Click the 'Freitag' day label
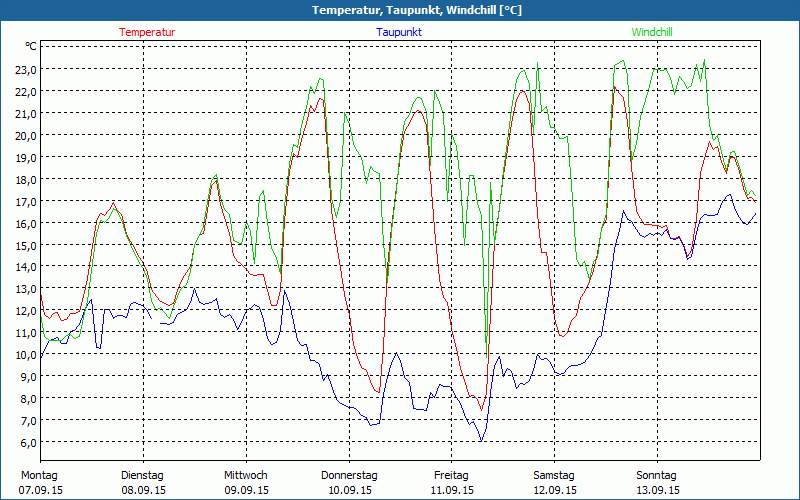Screen dimensions: 800x500 (451, 476)
